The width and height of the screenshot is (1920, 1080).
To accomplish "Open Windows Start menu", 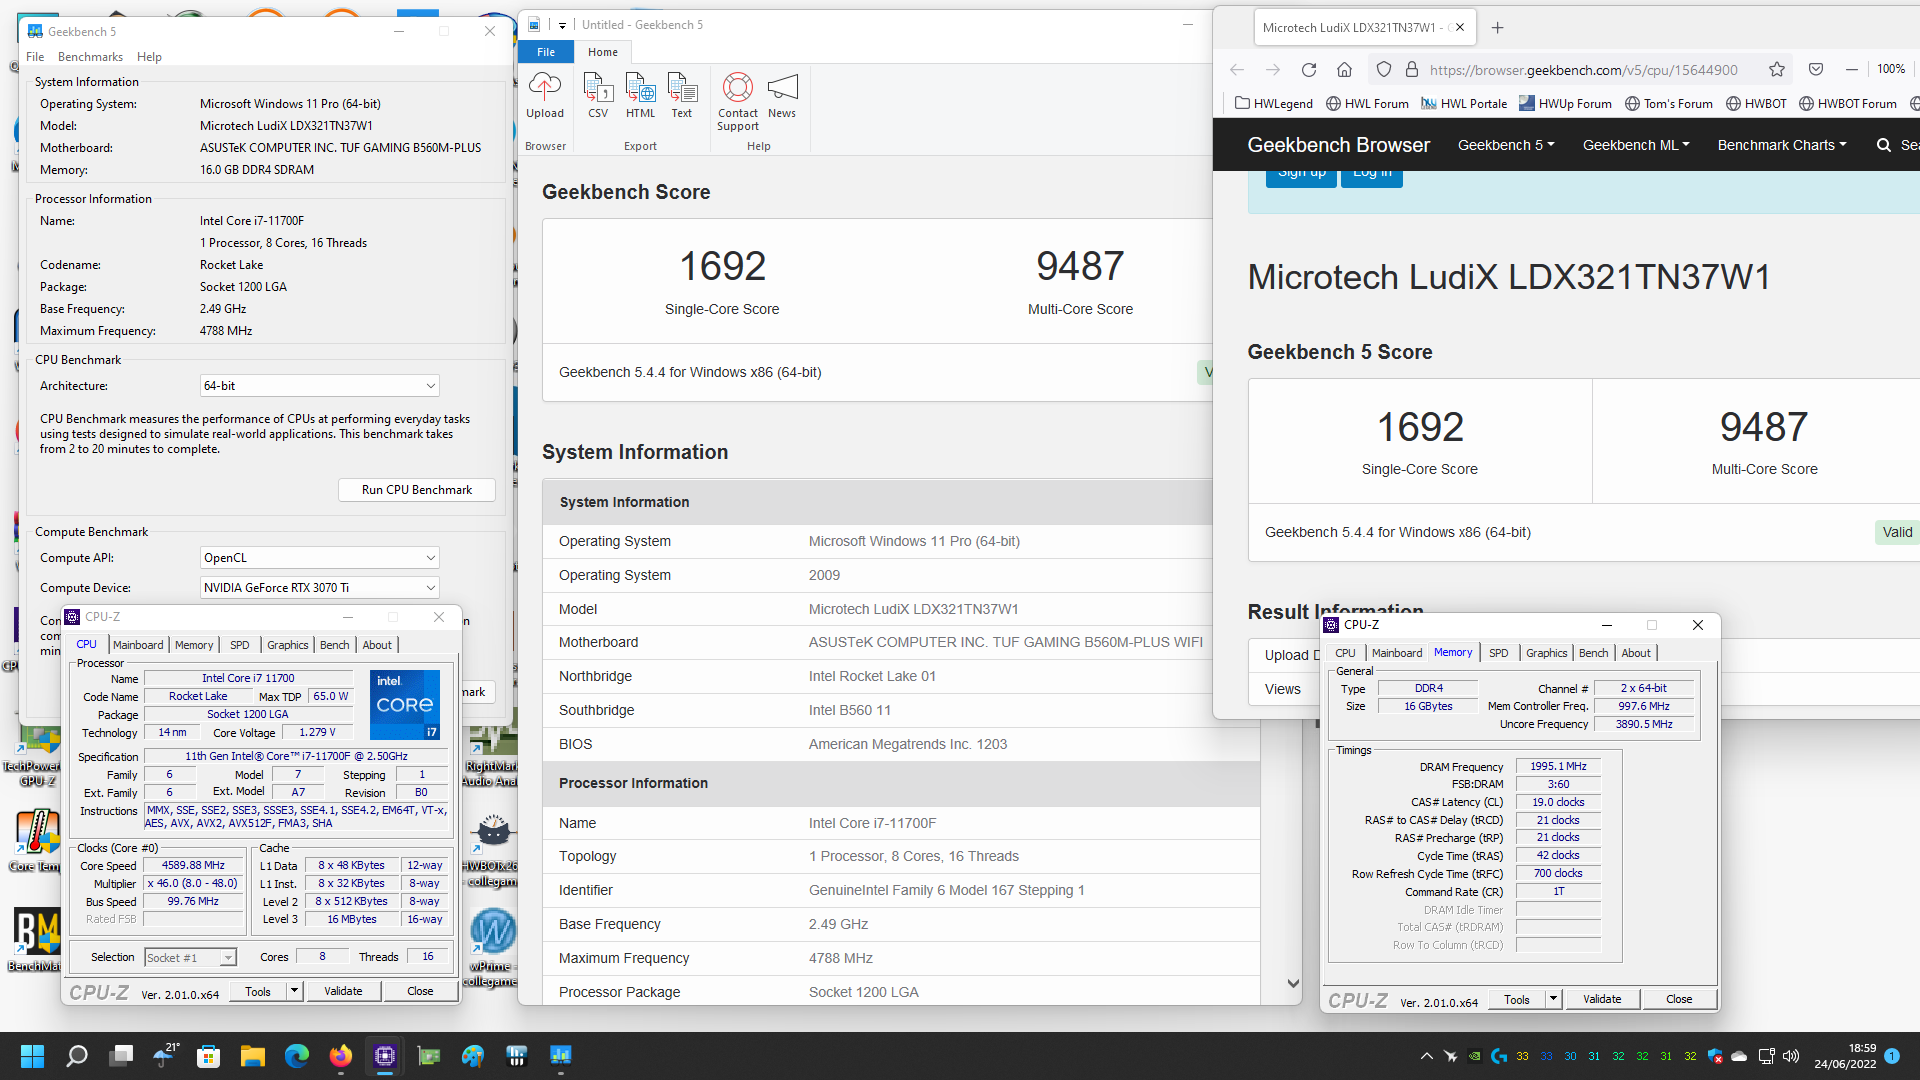I will coord(32,1056).
